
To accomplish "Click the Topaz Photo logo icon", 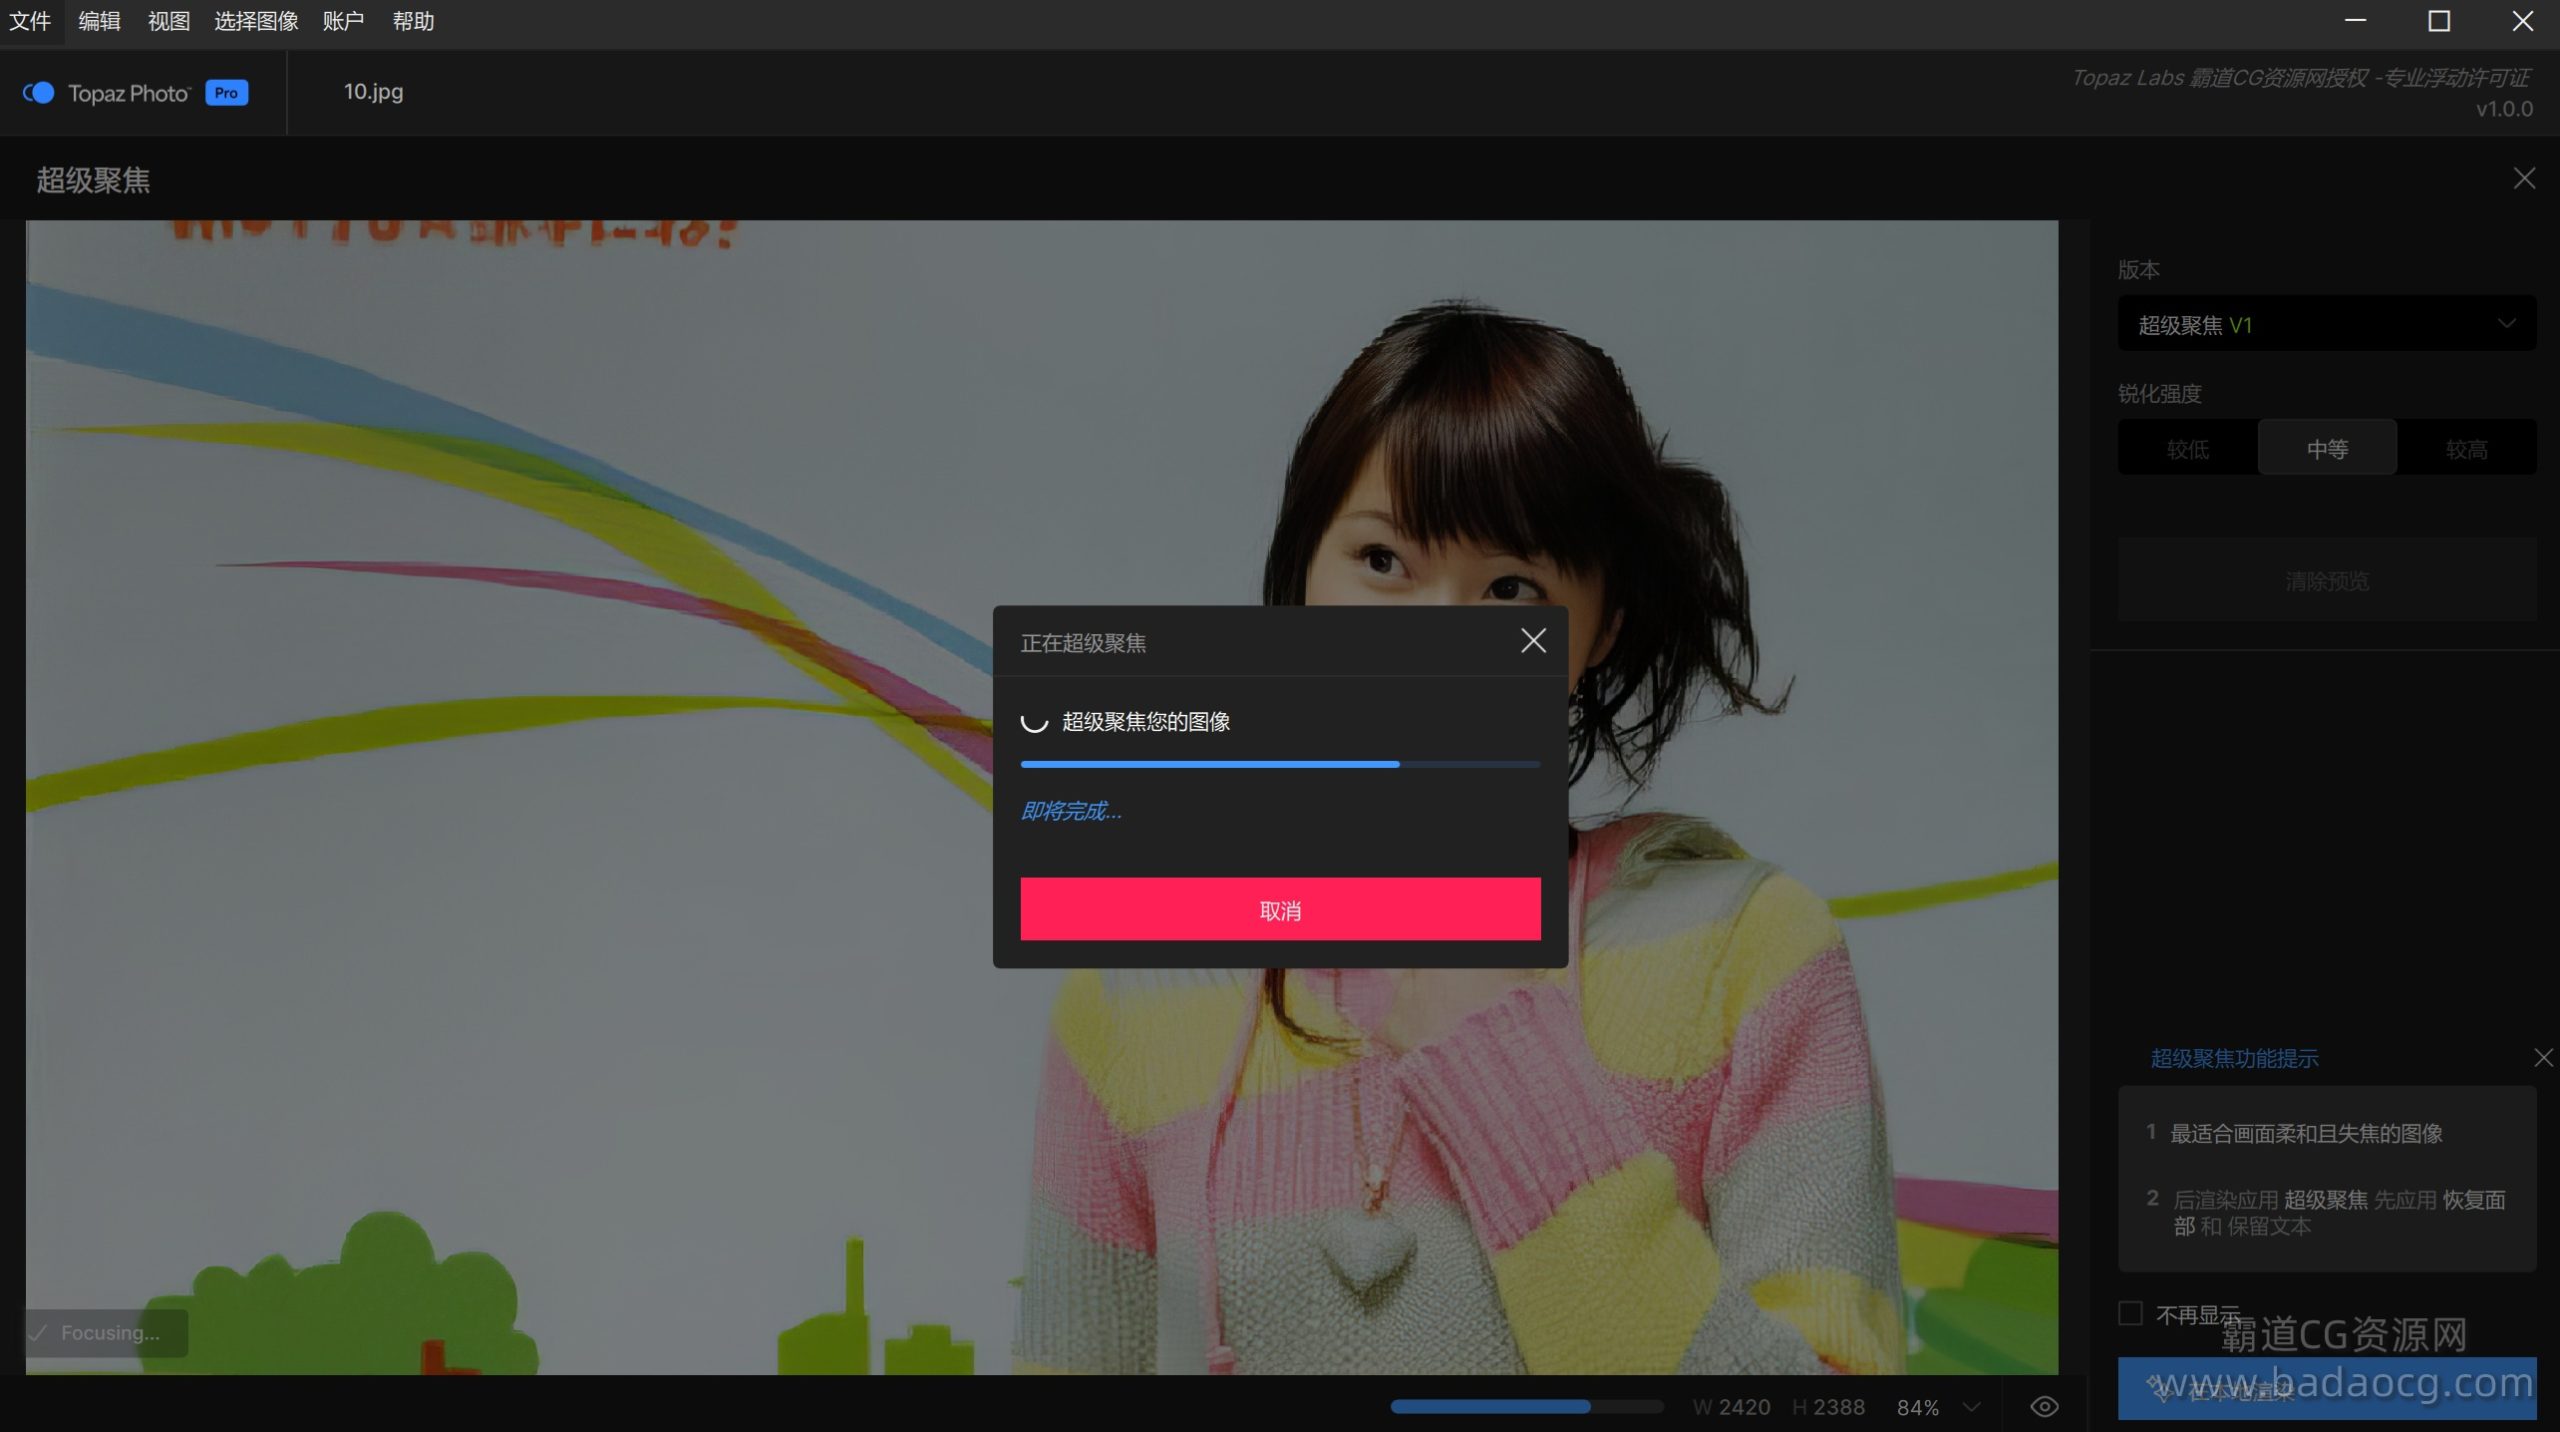I will pyautogui.click(x=39, y=93).
